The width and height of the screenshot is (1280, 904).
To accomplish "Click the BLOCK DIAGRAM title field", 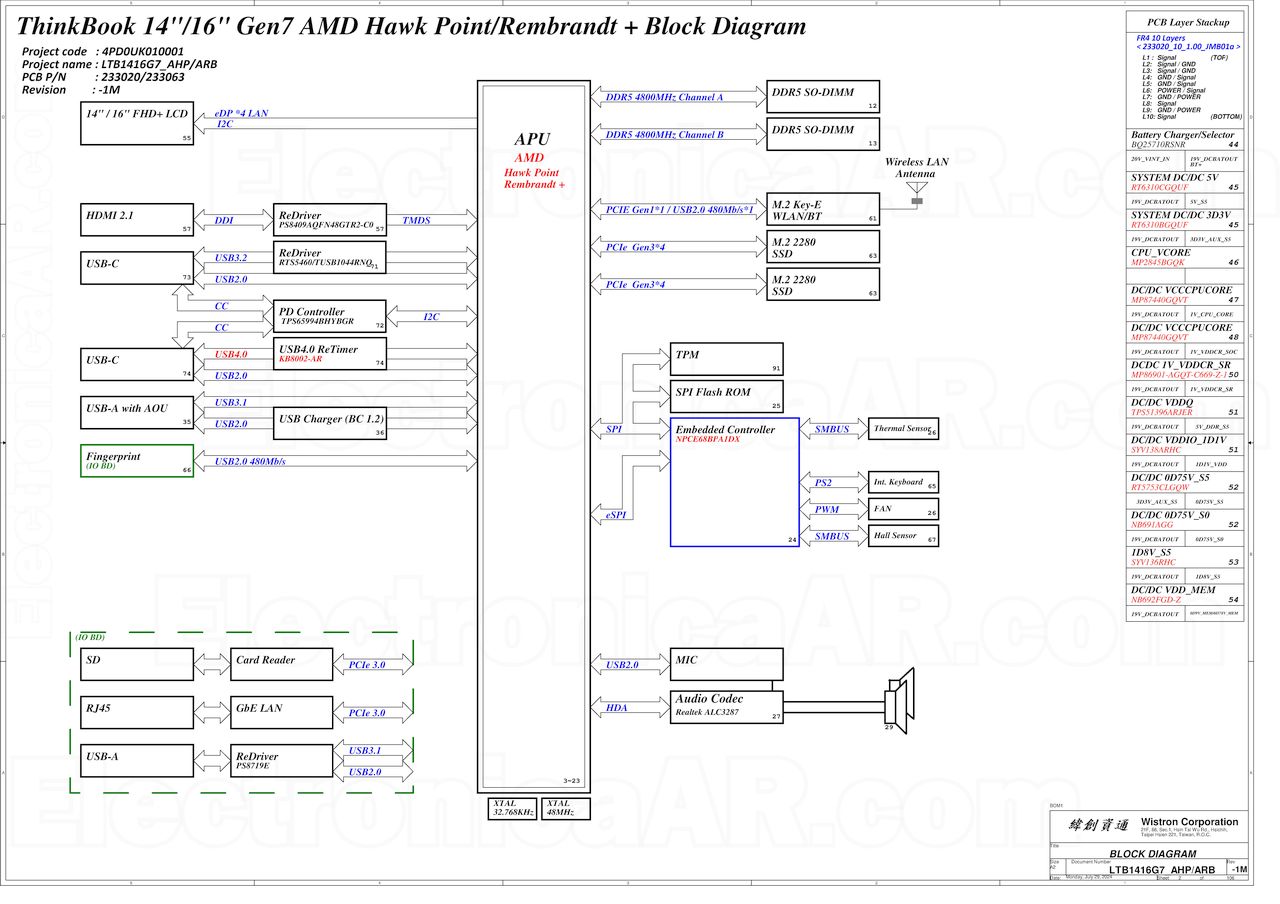I will [x=1153, y=854].
